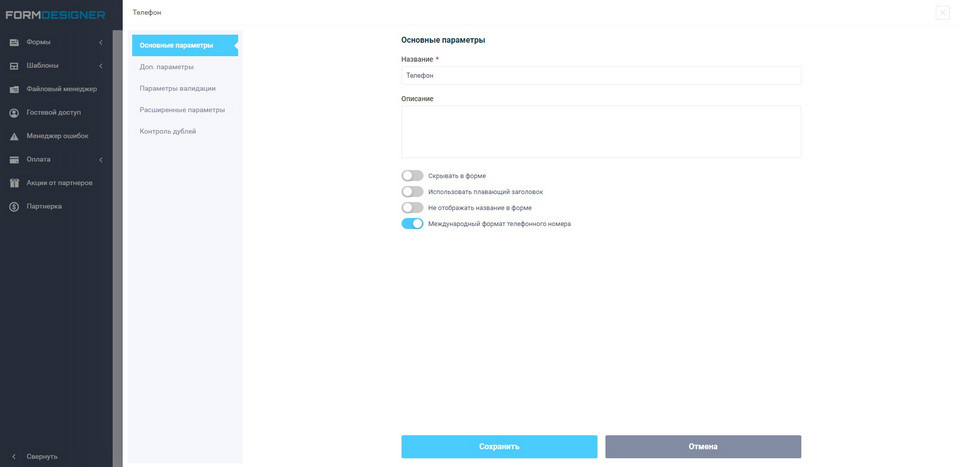
Task: Close the Телефон settings dialog
Action: coord(942,13)
